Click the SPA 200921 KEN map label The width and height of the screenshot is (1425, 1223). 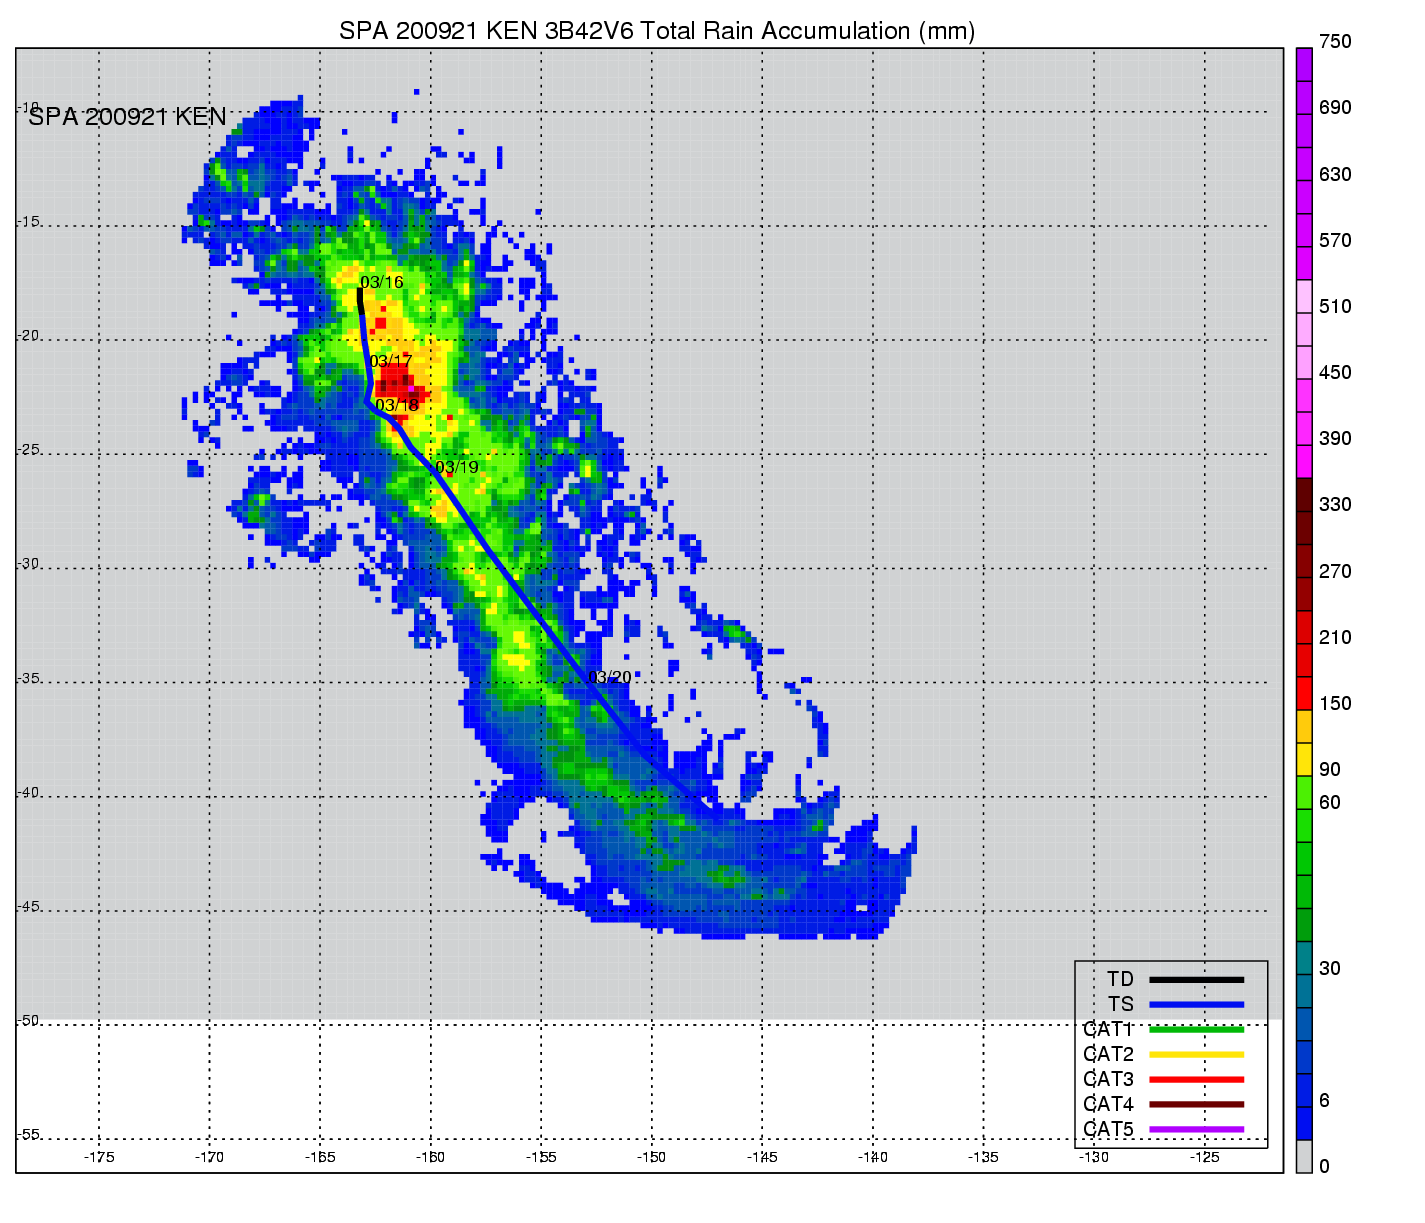tap(128, 117)
